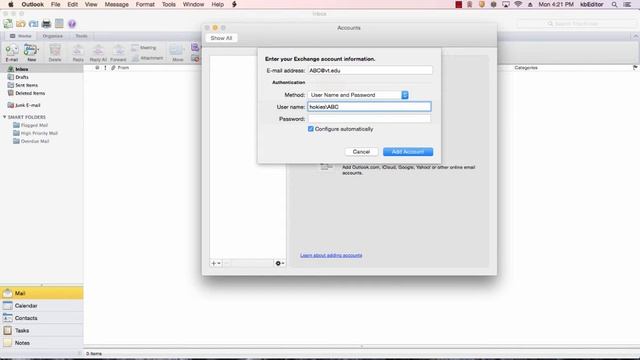Image resolution: width=640 pixels, height=360 pixels.
Task: Click the E-mail address field
Action: coord(370,71)
